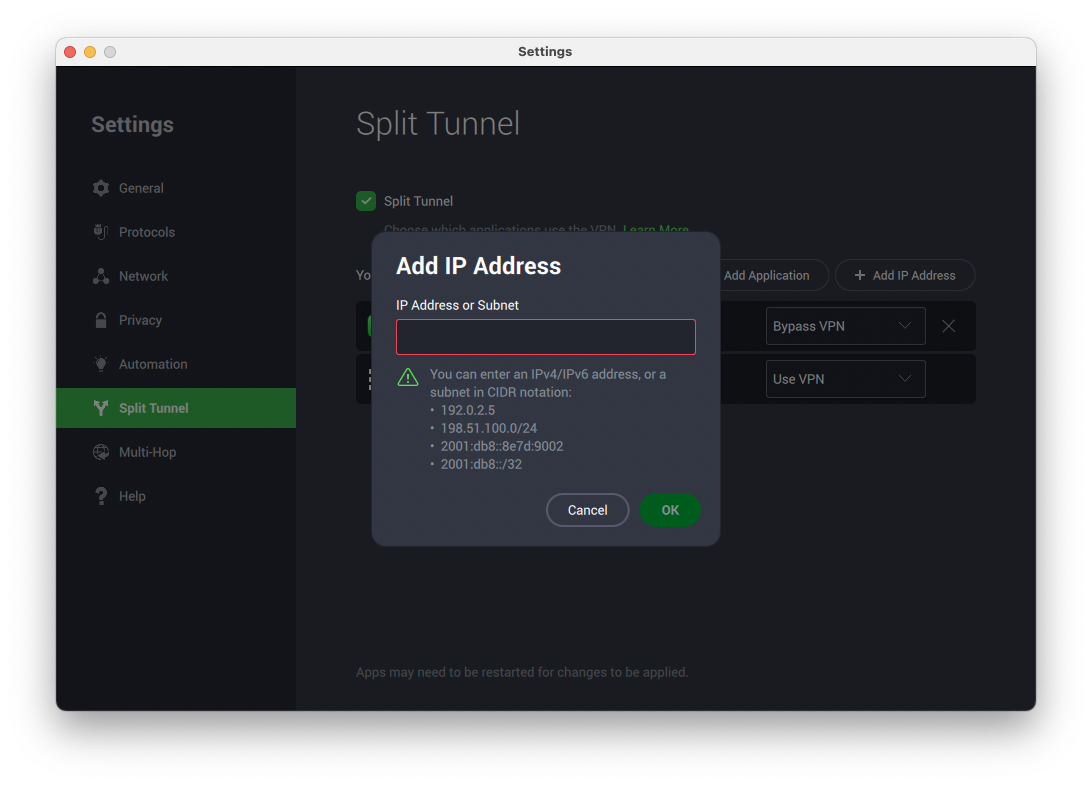1092x785 pixels.
Task: Open Multi-Hop label in sidebar
Action: pos(148,452)
